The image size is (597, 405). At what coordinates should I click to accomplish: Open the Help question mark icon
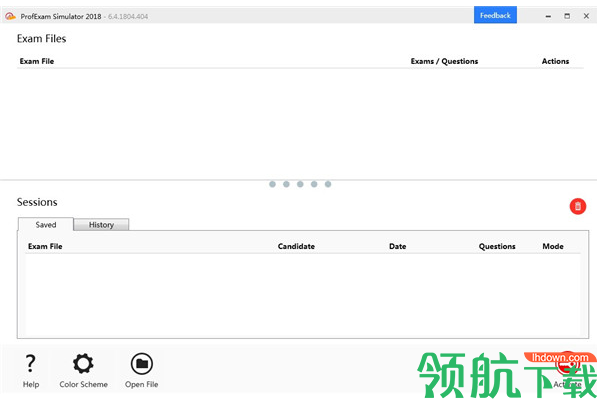[x=30, y=364]
